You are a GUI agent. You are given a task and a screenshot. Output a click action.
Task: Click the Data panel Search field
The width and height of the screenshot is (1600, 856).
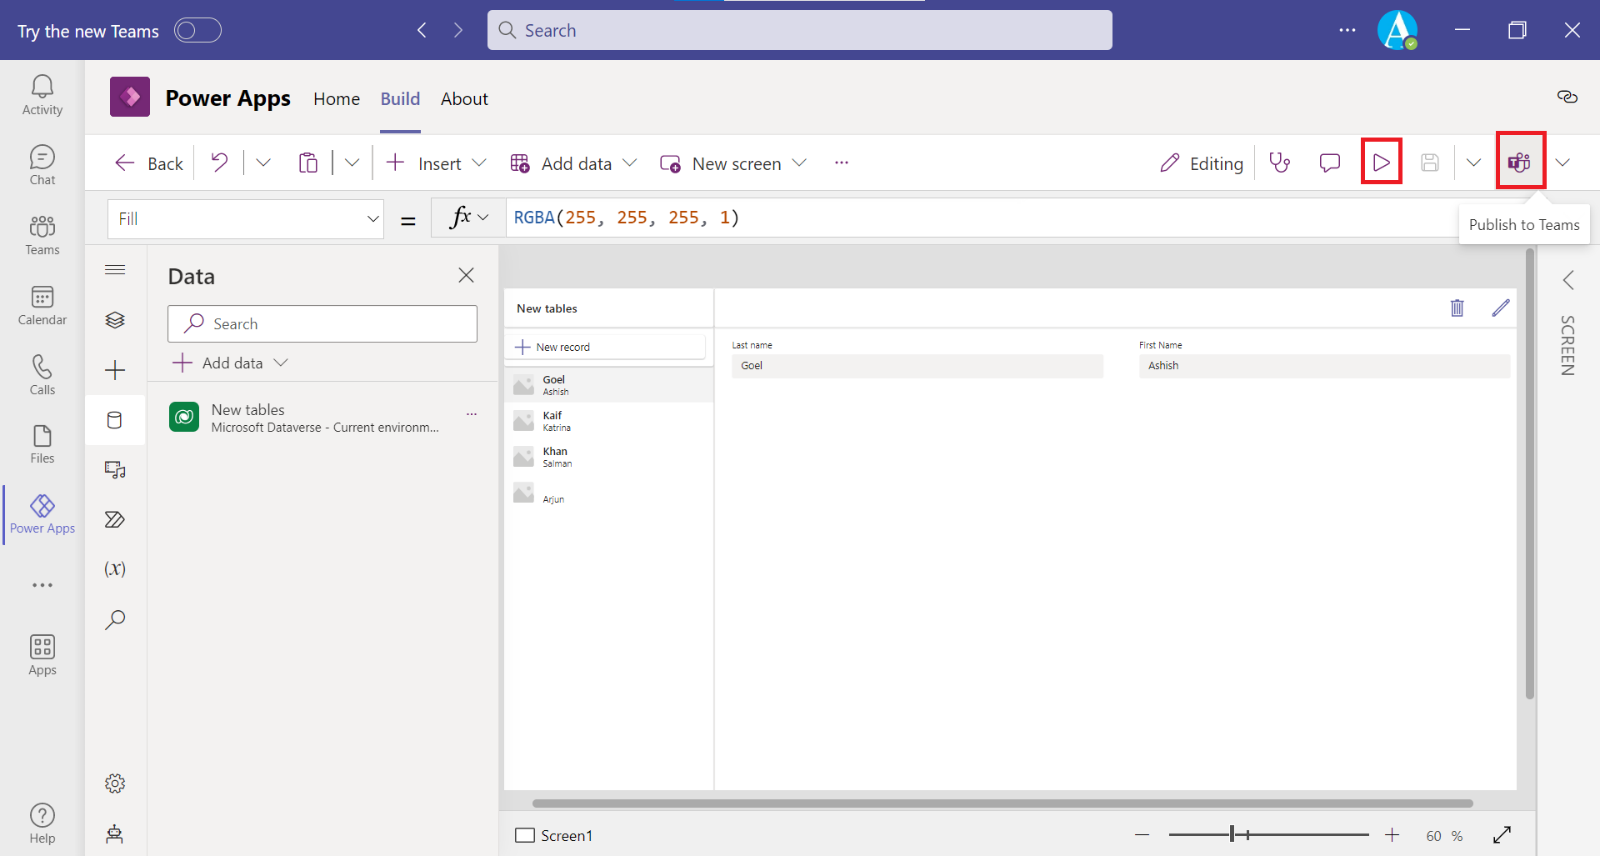coord(322,324)
